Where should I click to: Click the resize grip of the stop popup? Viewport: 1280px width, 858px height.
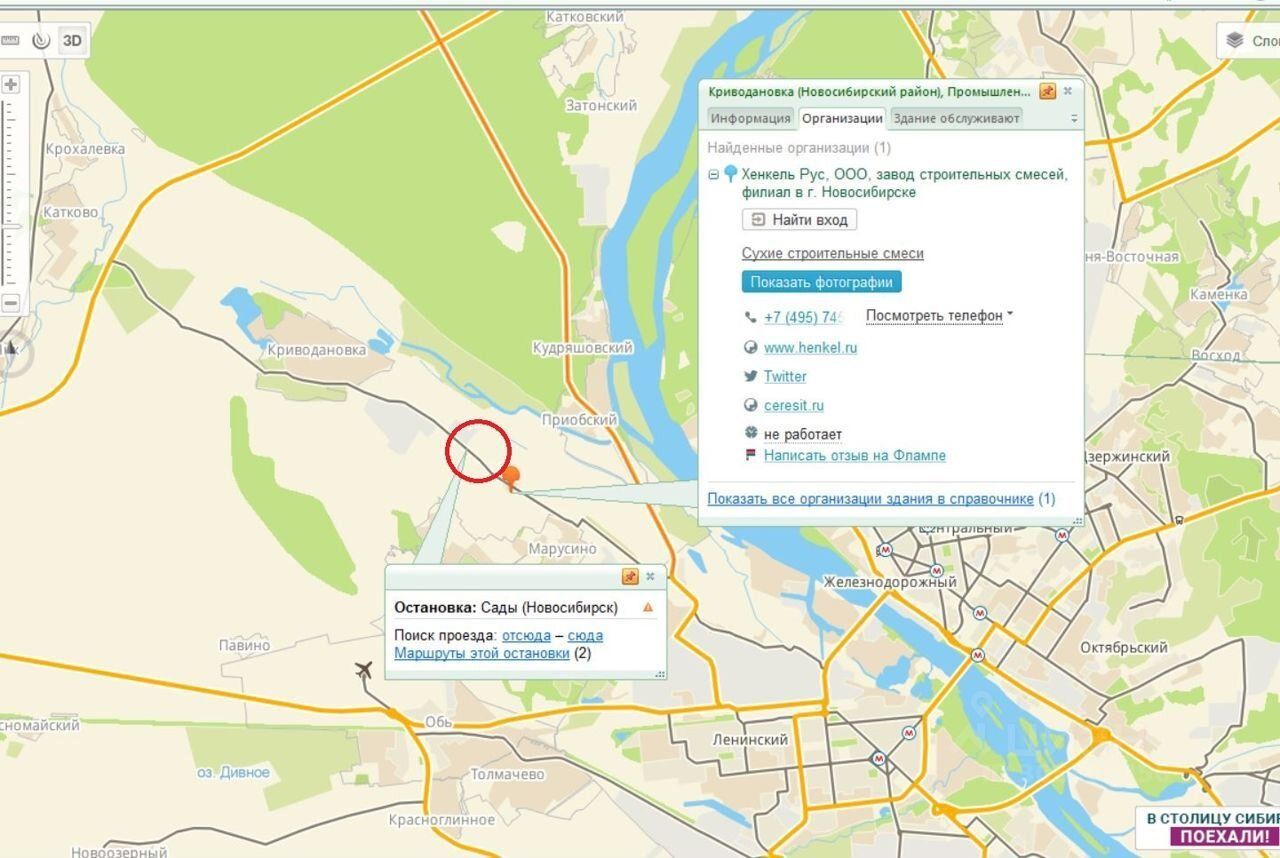(x=660, y=674)
